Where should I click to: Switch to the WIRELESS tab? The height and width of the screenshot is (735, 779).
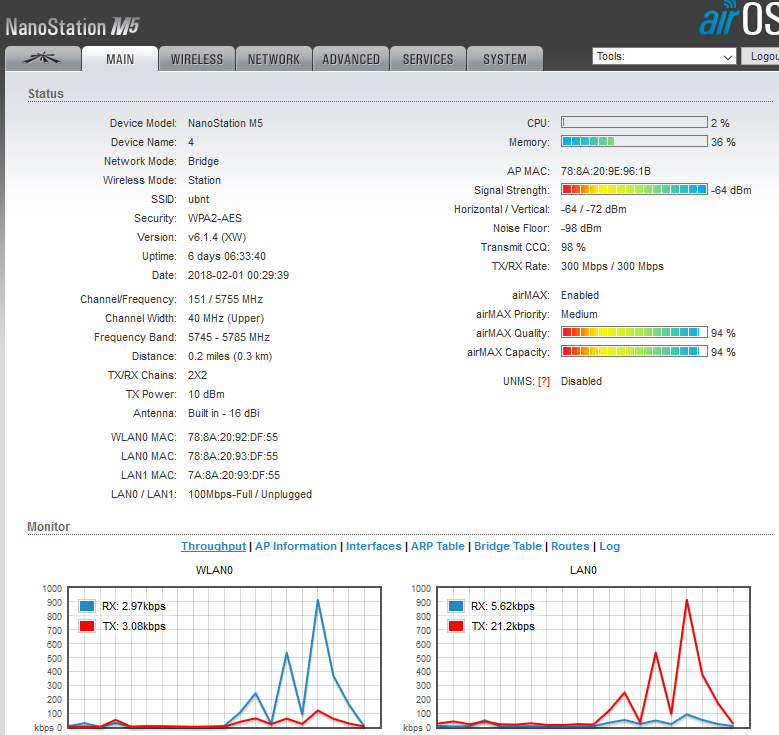197,59
